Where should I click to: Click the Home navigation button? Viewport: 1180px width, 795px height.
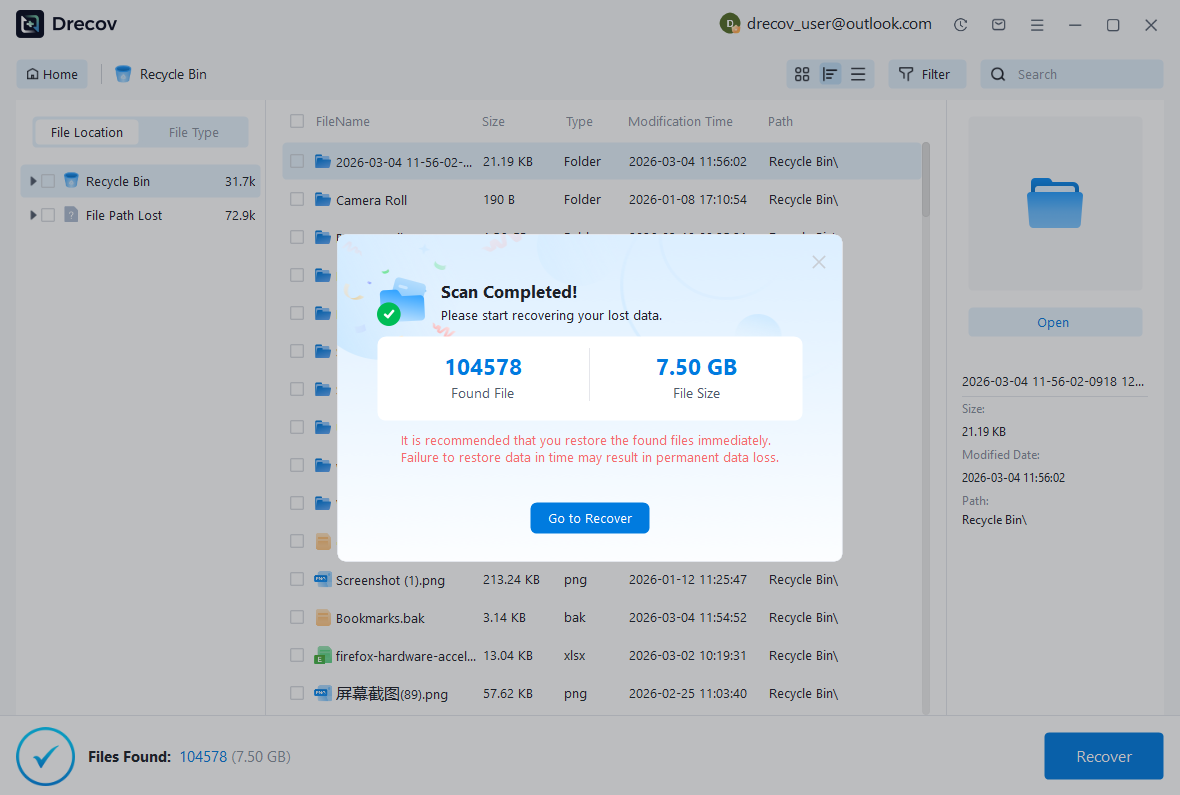(x=51, y=74)
